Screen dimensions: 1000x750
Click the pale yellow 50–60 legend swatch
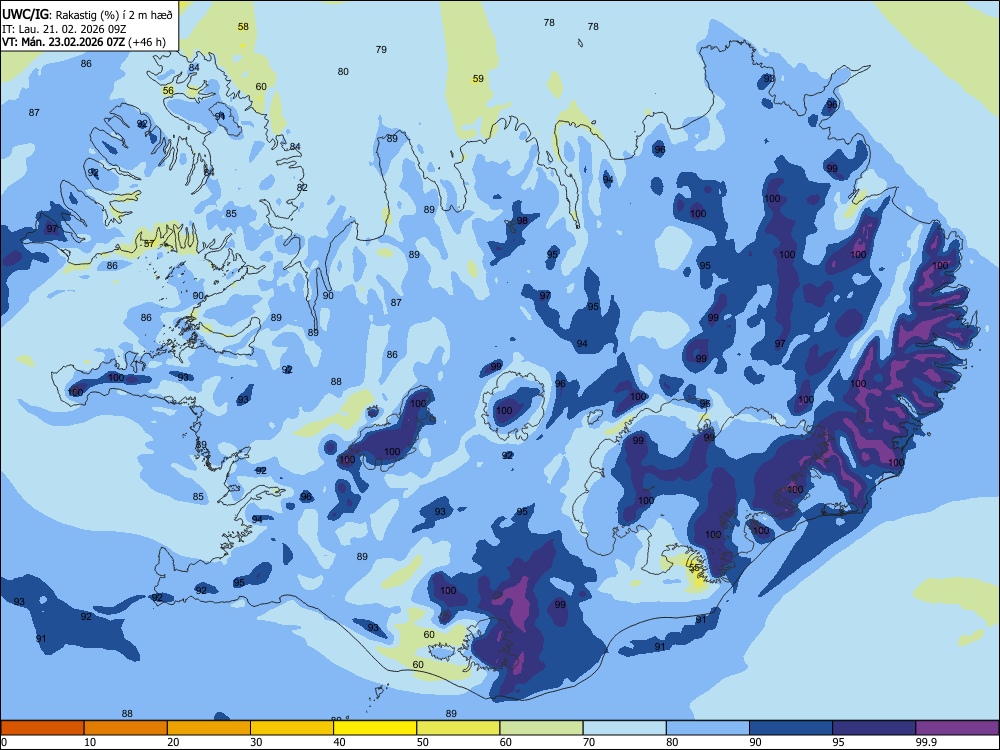[459, 728]
